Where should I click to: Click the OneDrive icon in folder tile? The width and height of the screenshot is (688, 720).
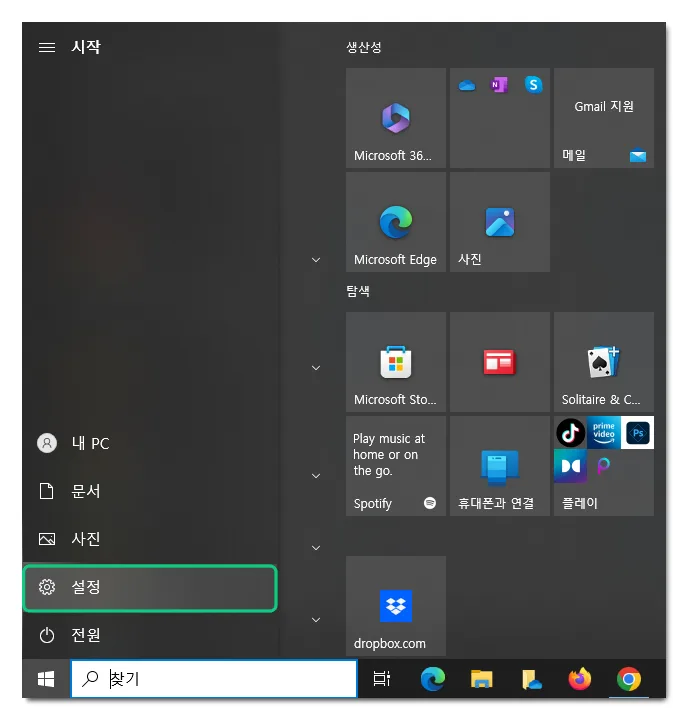pos(467,85)
